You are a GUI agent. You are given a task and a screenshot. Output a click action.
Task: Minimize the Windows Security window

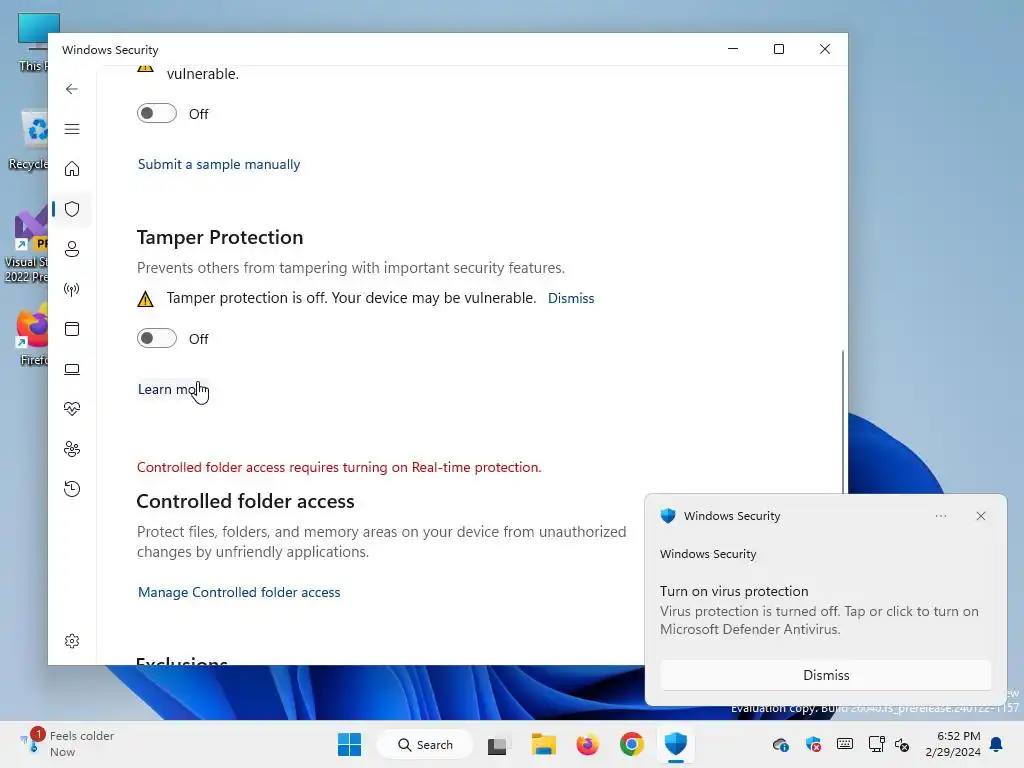pos(733,49)
